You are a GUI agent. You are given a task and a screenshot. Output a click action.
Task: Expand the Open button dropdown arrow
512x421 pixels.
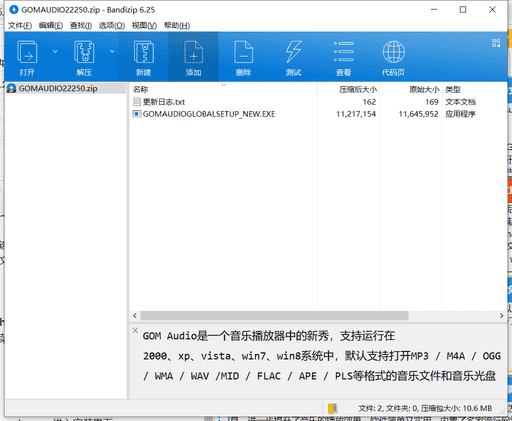coord(55,51)
